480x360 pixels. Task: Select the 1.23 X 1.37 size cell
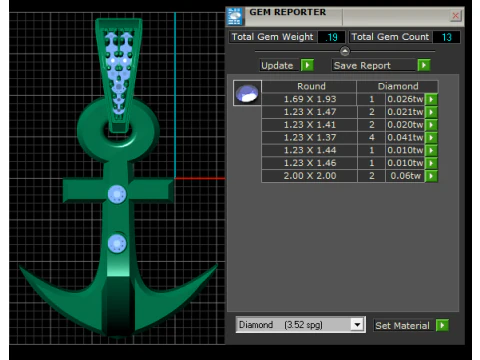309,137
